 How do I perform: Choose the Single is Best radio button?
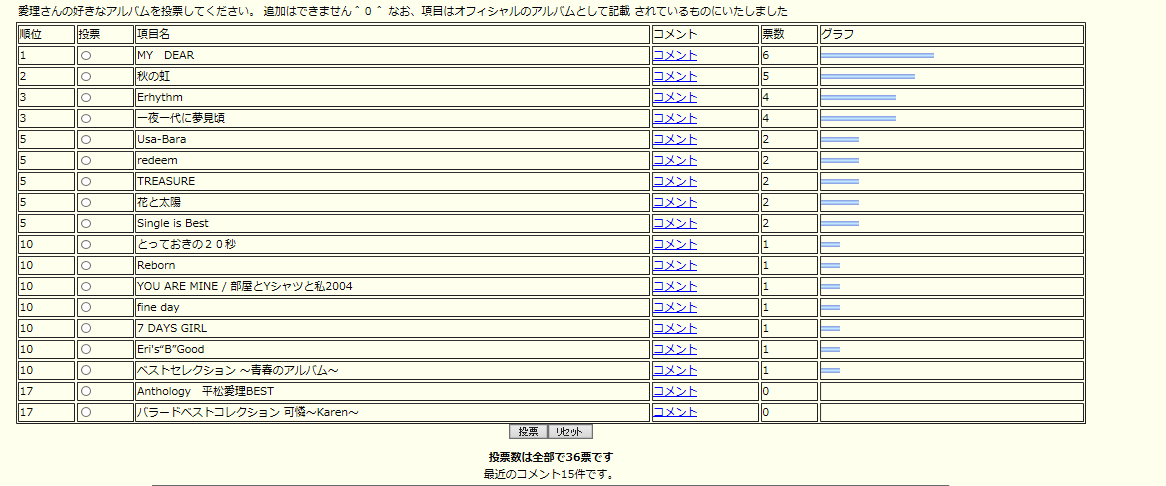[x=86, y=224]
